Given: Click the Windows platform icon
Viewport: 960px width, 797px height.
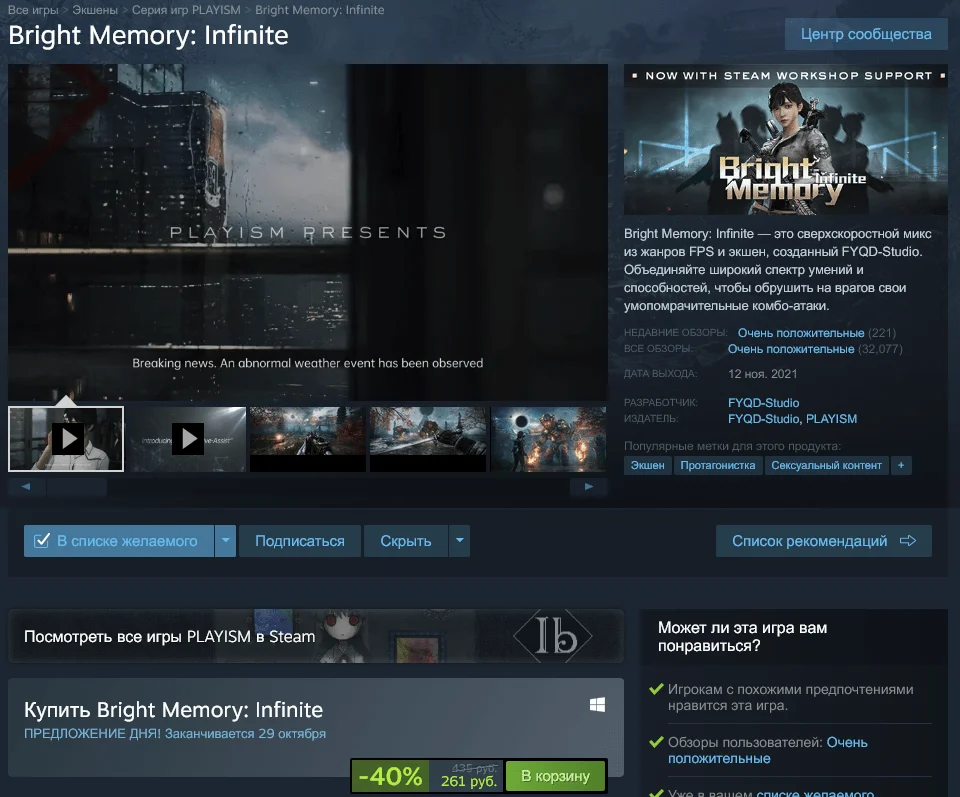Looking at the screenshot, I should [598, 705].
